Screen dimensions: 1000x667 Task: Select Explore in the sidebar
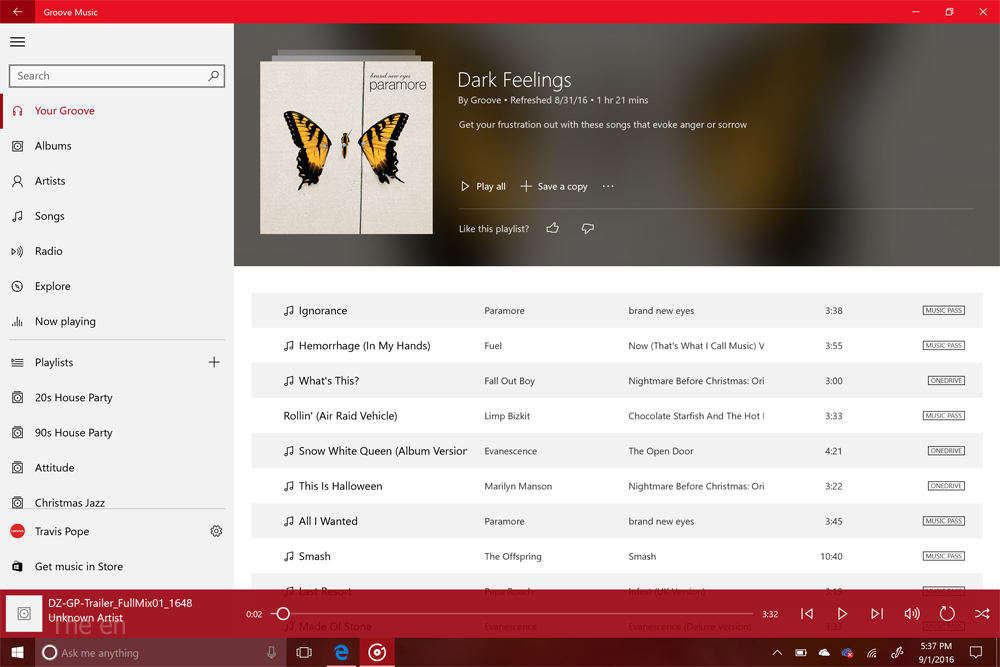[x=117, y=286]
